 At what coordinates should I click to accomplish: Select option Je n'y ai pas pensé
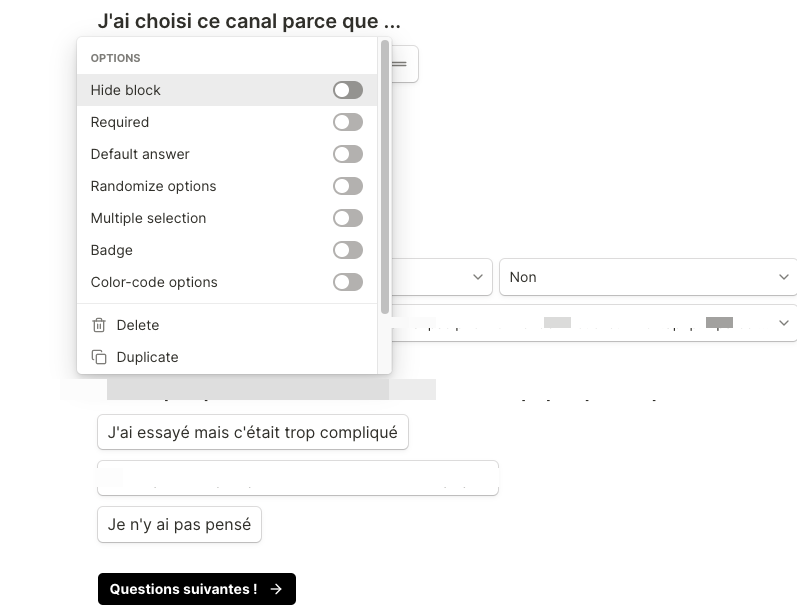click(x=179, y=524)
